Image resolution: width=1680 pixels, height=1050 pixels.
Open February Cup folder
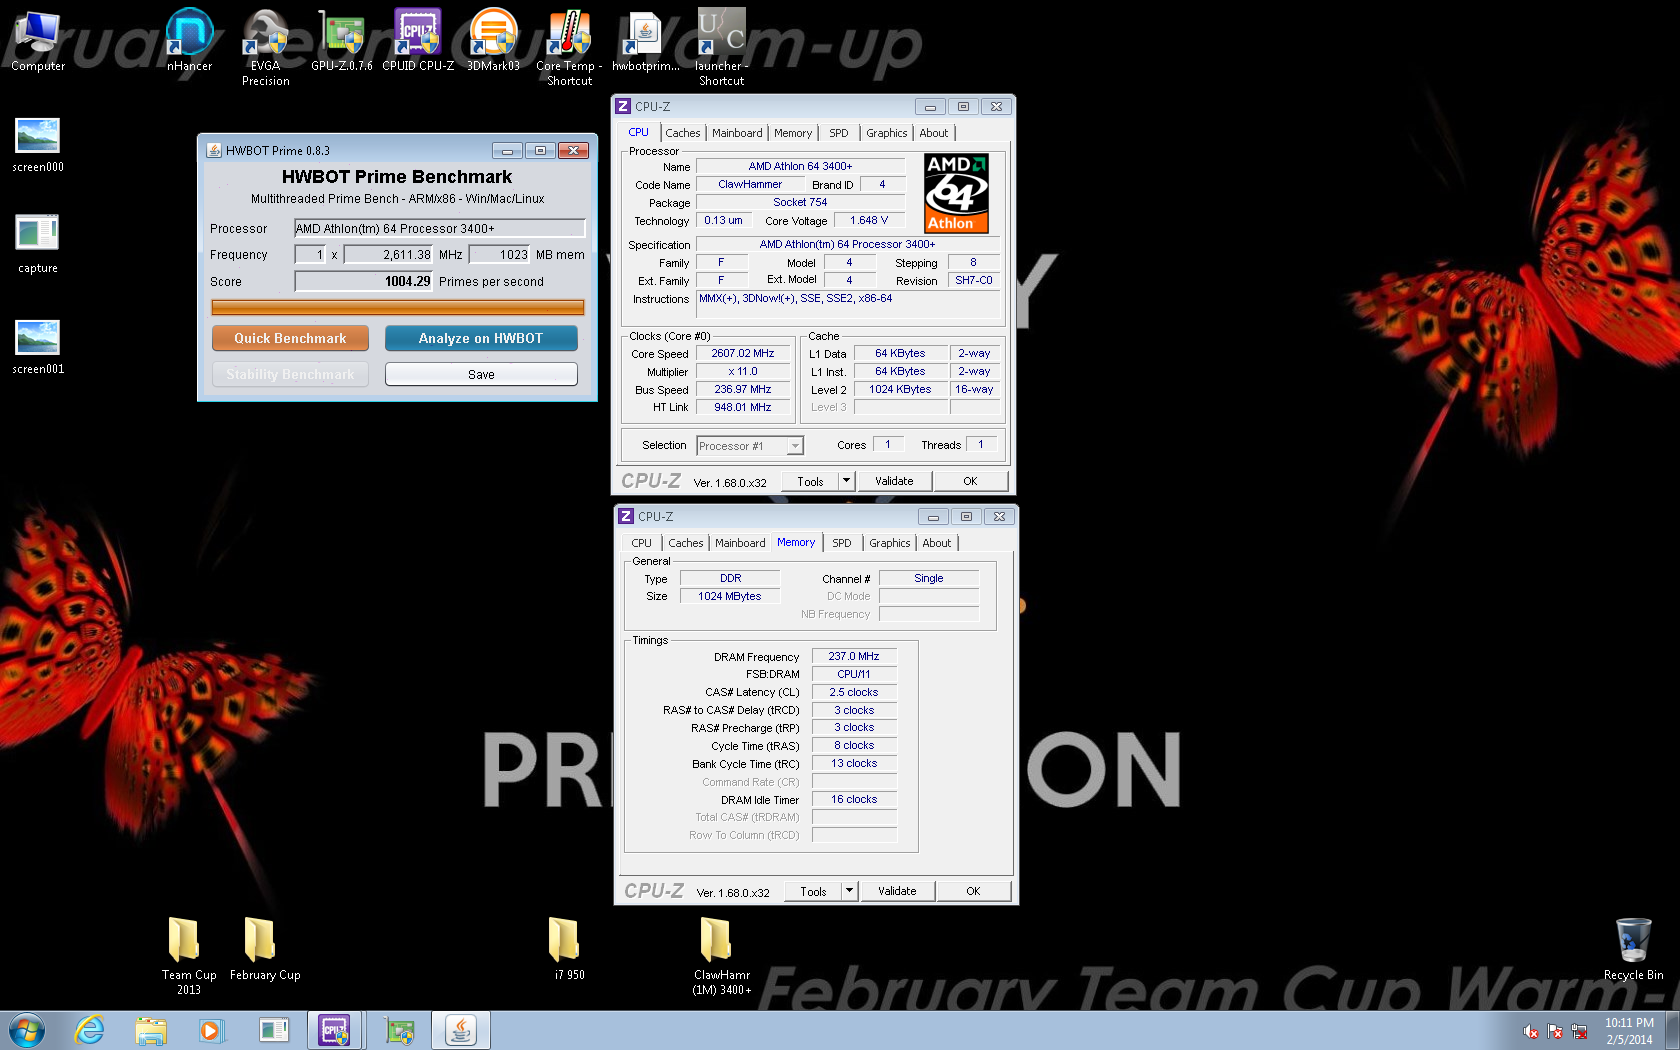(x=265, y=948)
